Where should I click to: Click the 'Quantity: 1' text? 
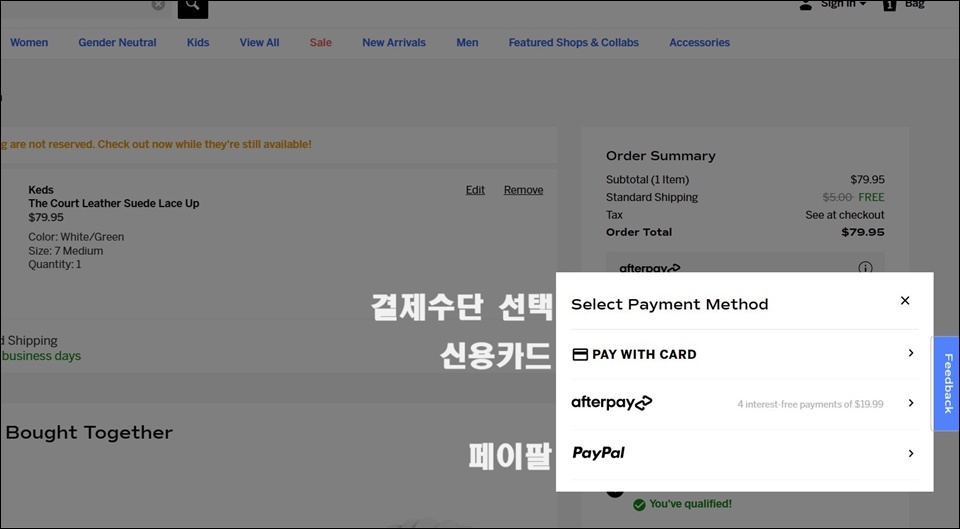click(x=54, y=264)
